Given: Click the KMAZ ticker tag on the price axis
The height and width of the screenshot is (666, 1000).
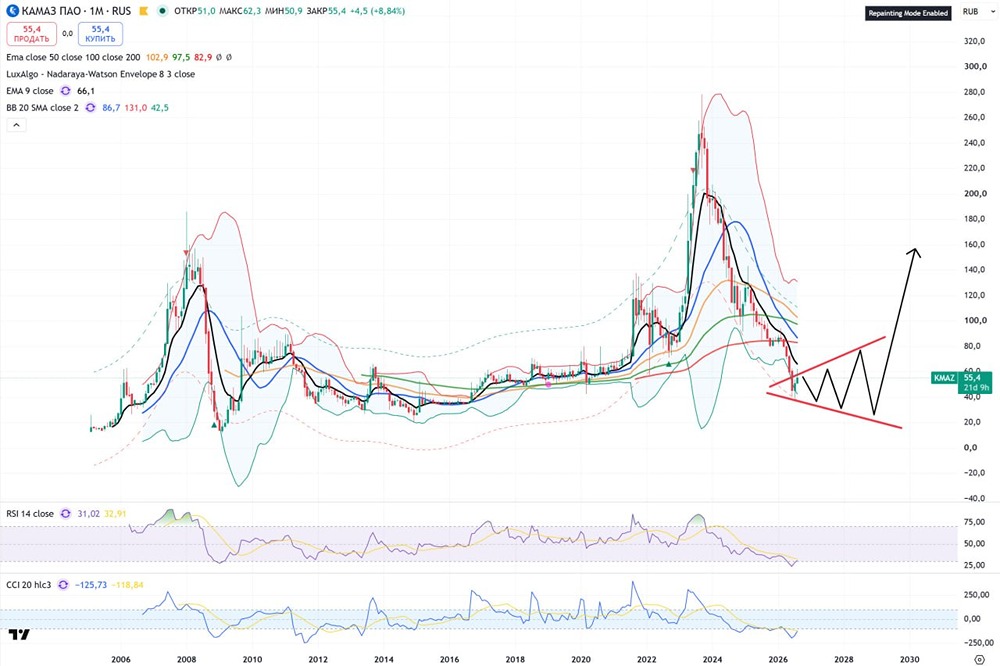Looking at the screenshot, I should click(944, 378).
